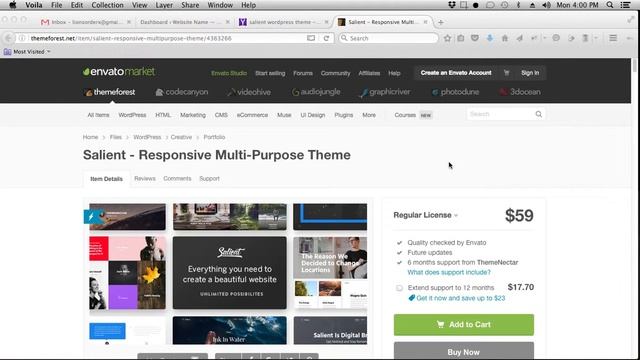The image size is (640, 360).
Task: Click the Buy Now button
Action: pos(464,351)
